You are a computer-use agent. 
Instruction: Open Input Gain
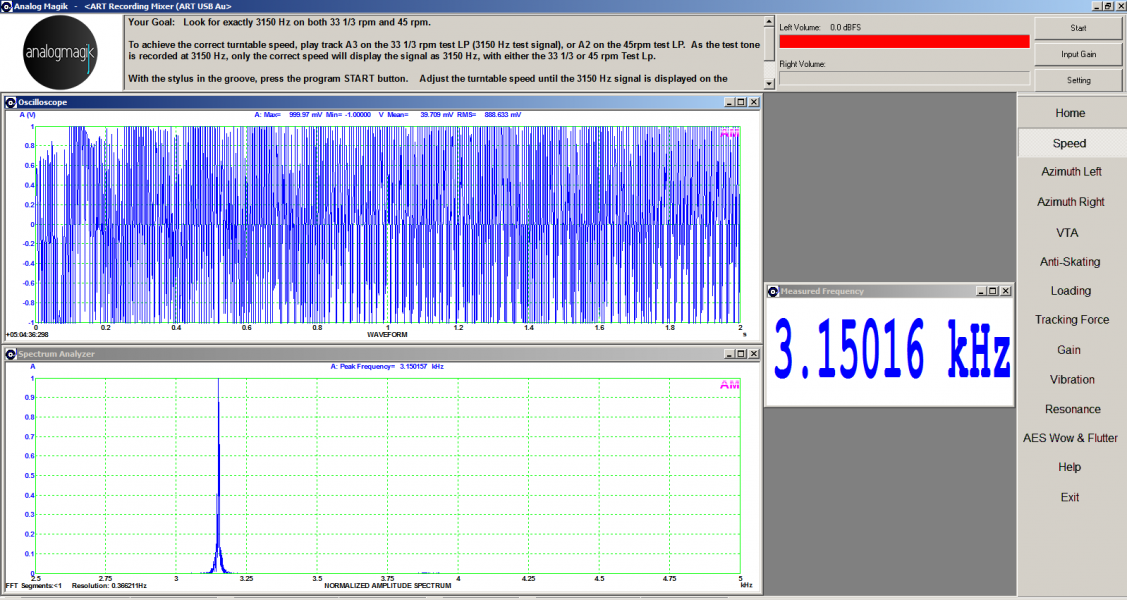tap(1079, 55)
